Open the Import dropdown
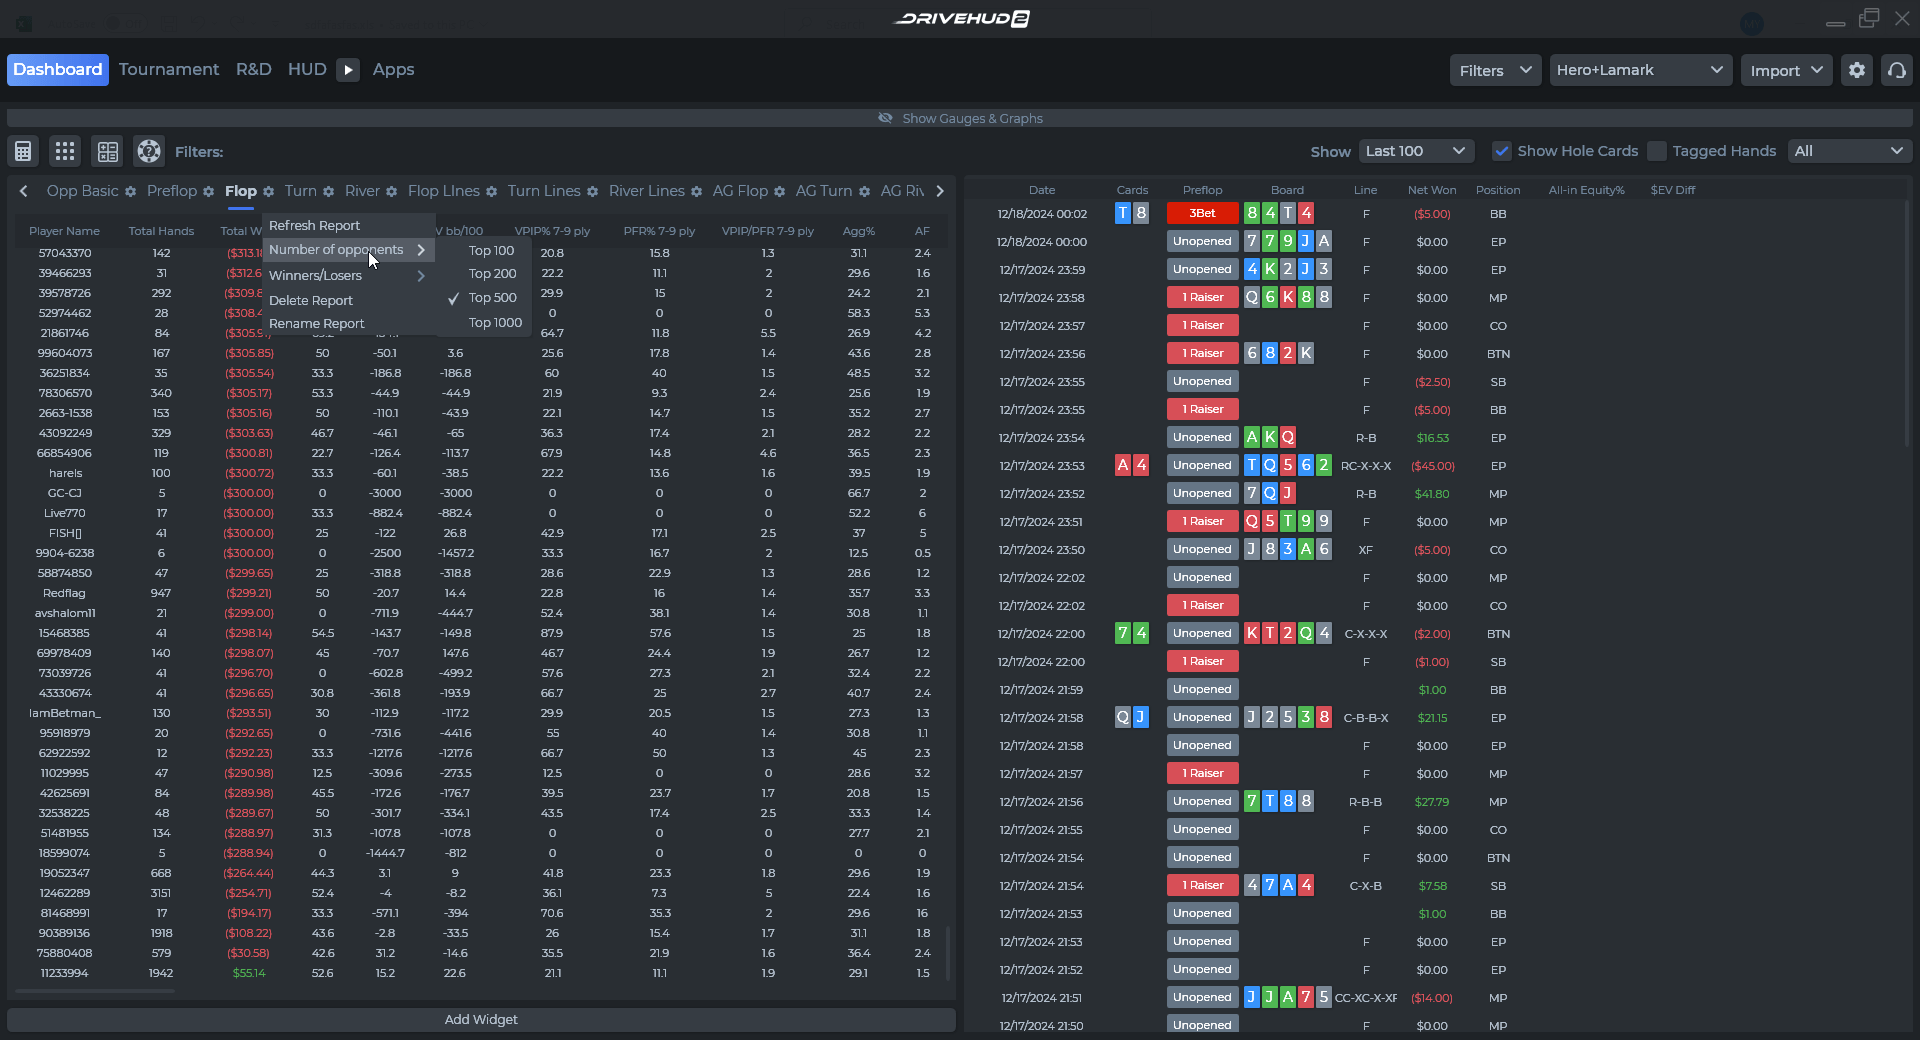Viewport: 1920px width, 1040px height. click(x=1786, y=70)
